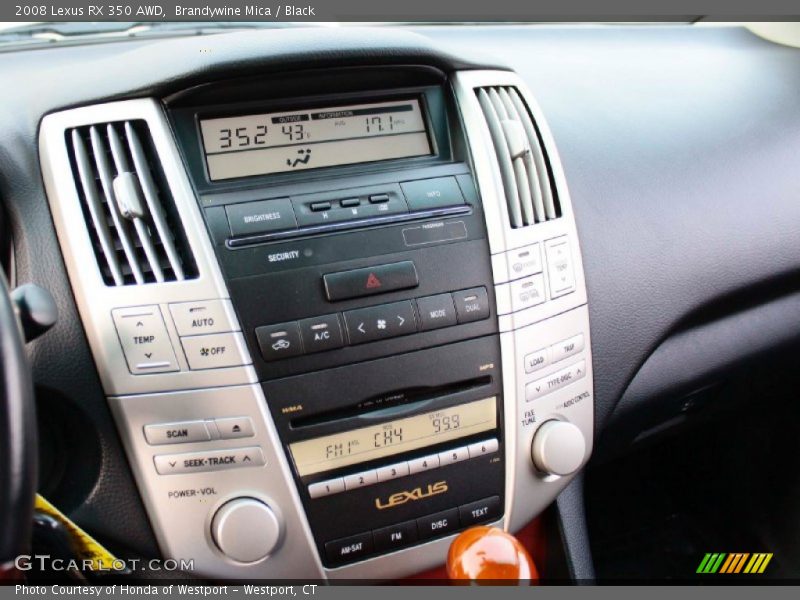Select radio preset 4
This screenshot has width=800, height=600.
pyautogui.click(x=424, y=464)
